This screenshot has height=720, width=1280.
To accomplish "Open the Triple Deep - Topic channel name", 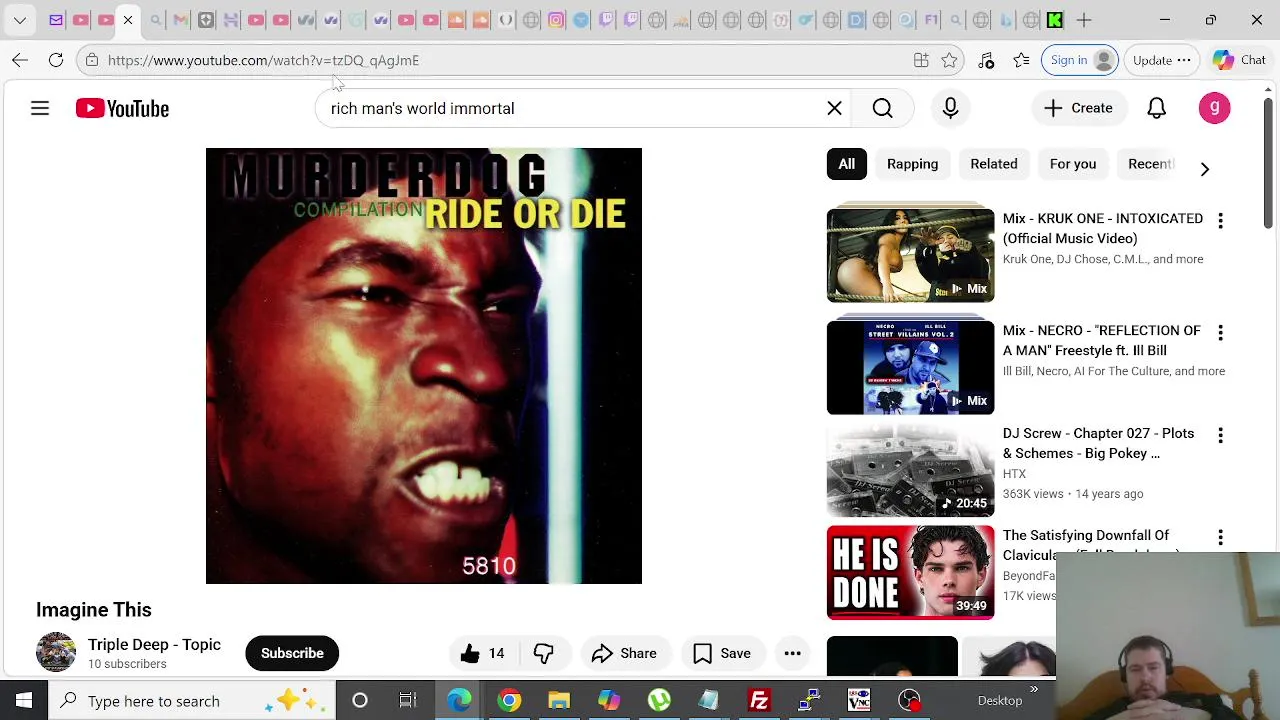I will click(154, 644).
